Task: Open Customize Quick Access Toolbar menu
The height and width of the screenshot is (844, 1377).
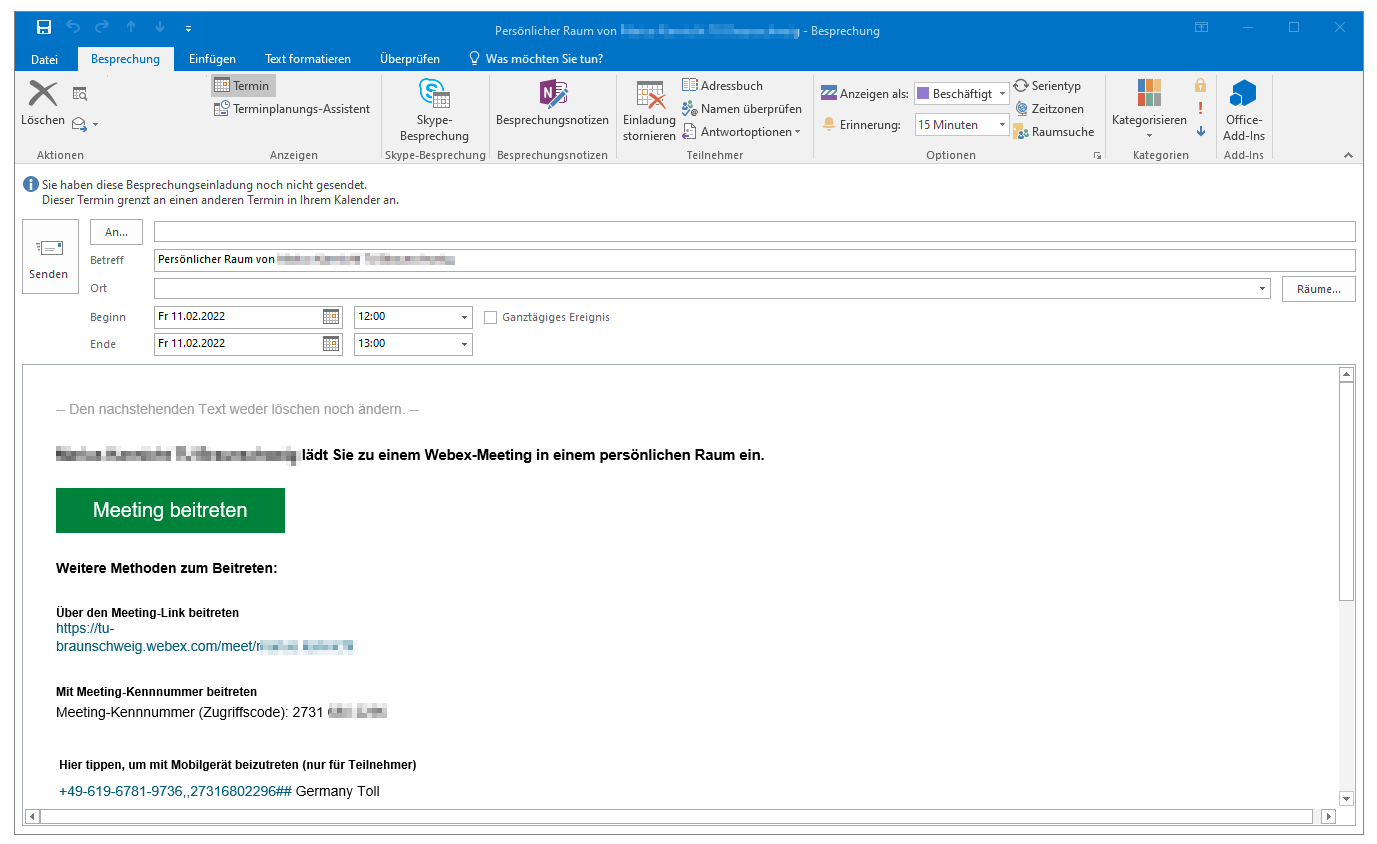Action: [x=189, y=28]
